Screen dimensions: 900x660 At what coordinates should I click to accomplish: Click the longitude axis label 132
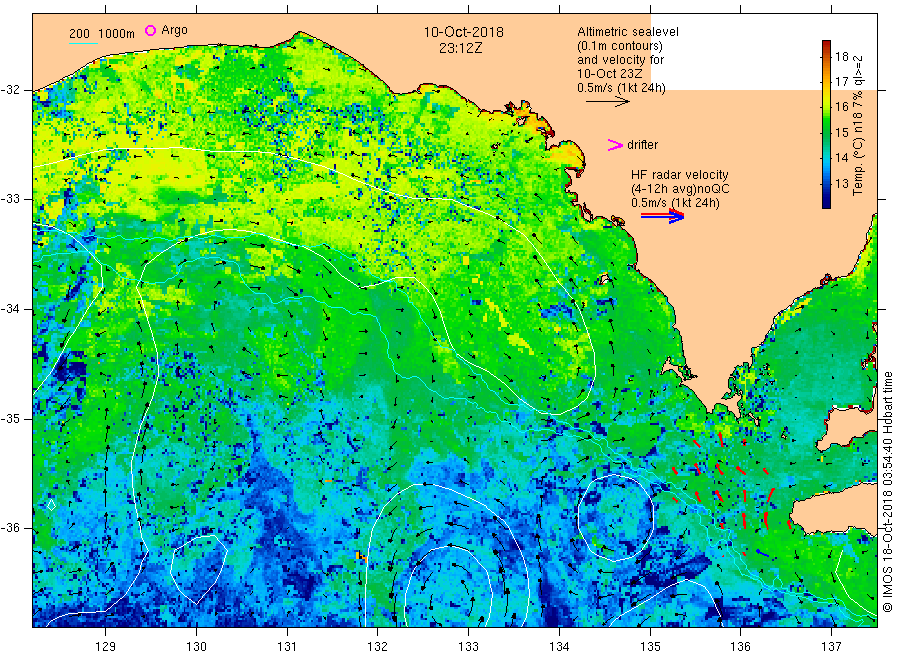(378, 647)
